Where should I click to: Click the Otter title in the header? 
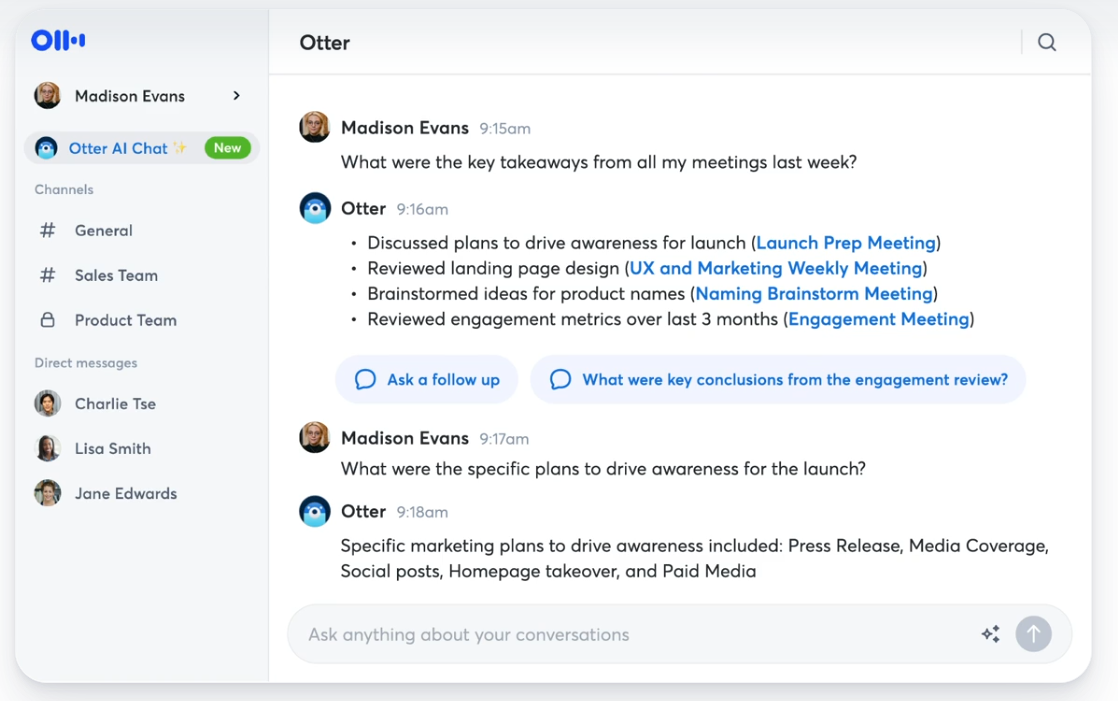[x=324, y=43]
